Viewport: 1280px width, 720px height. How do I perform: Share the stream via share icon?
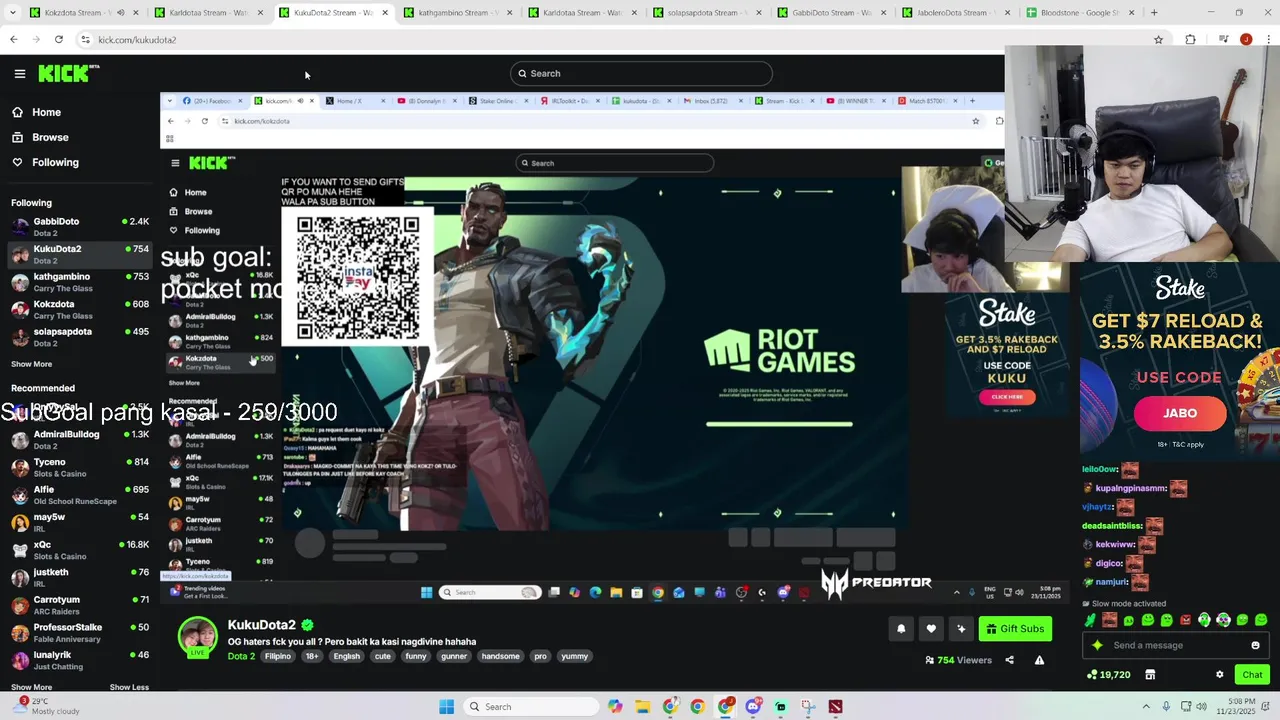click(x=1009, y=660)
